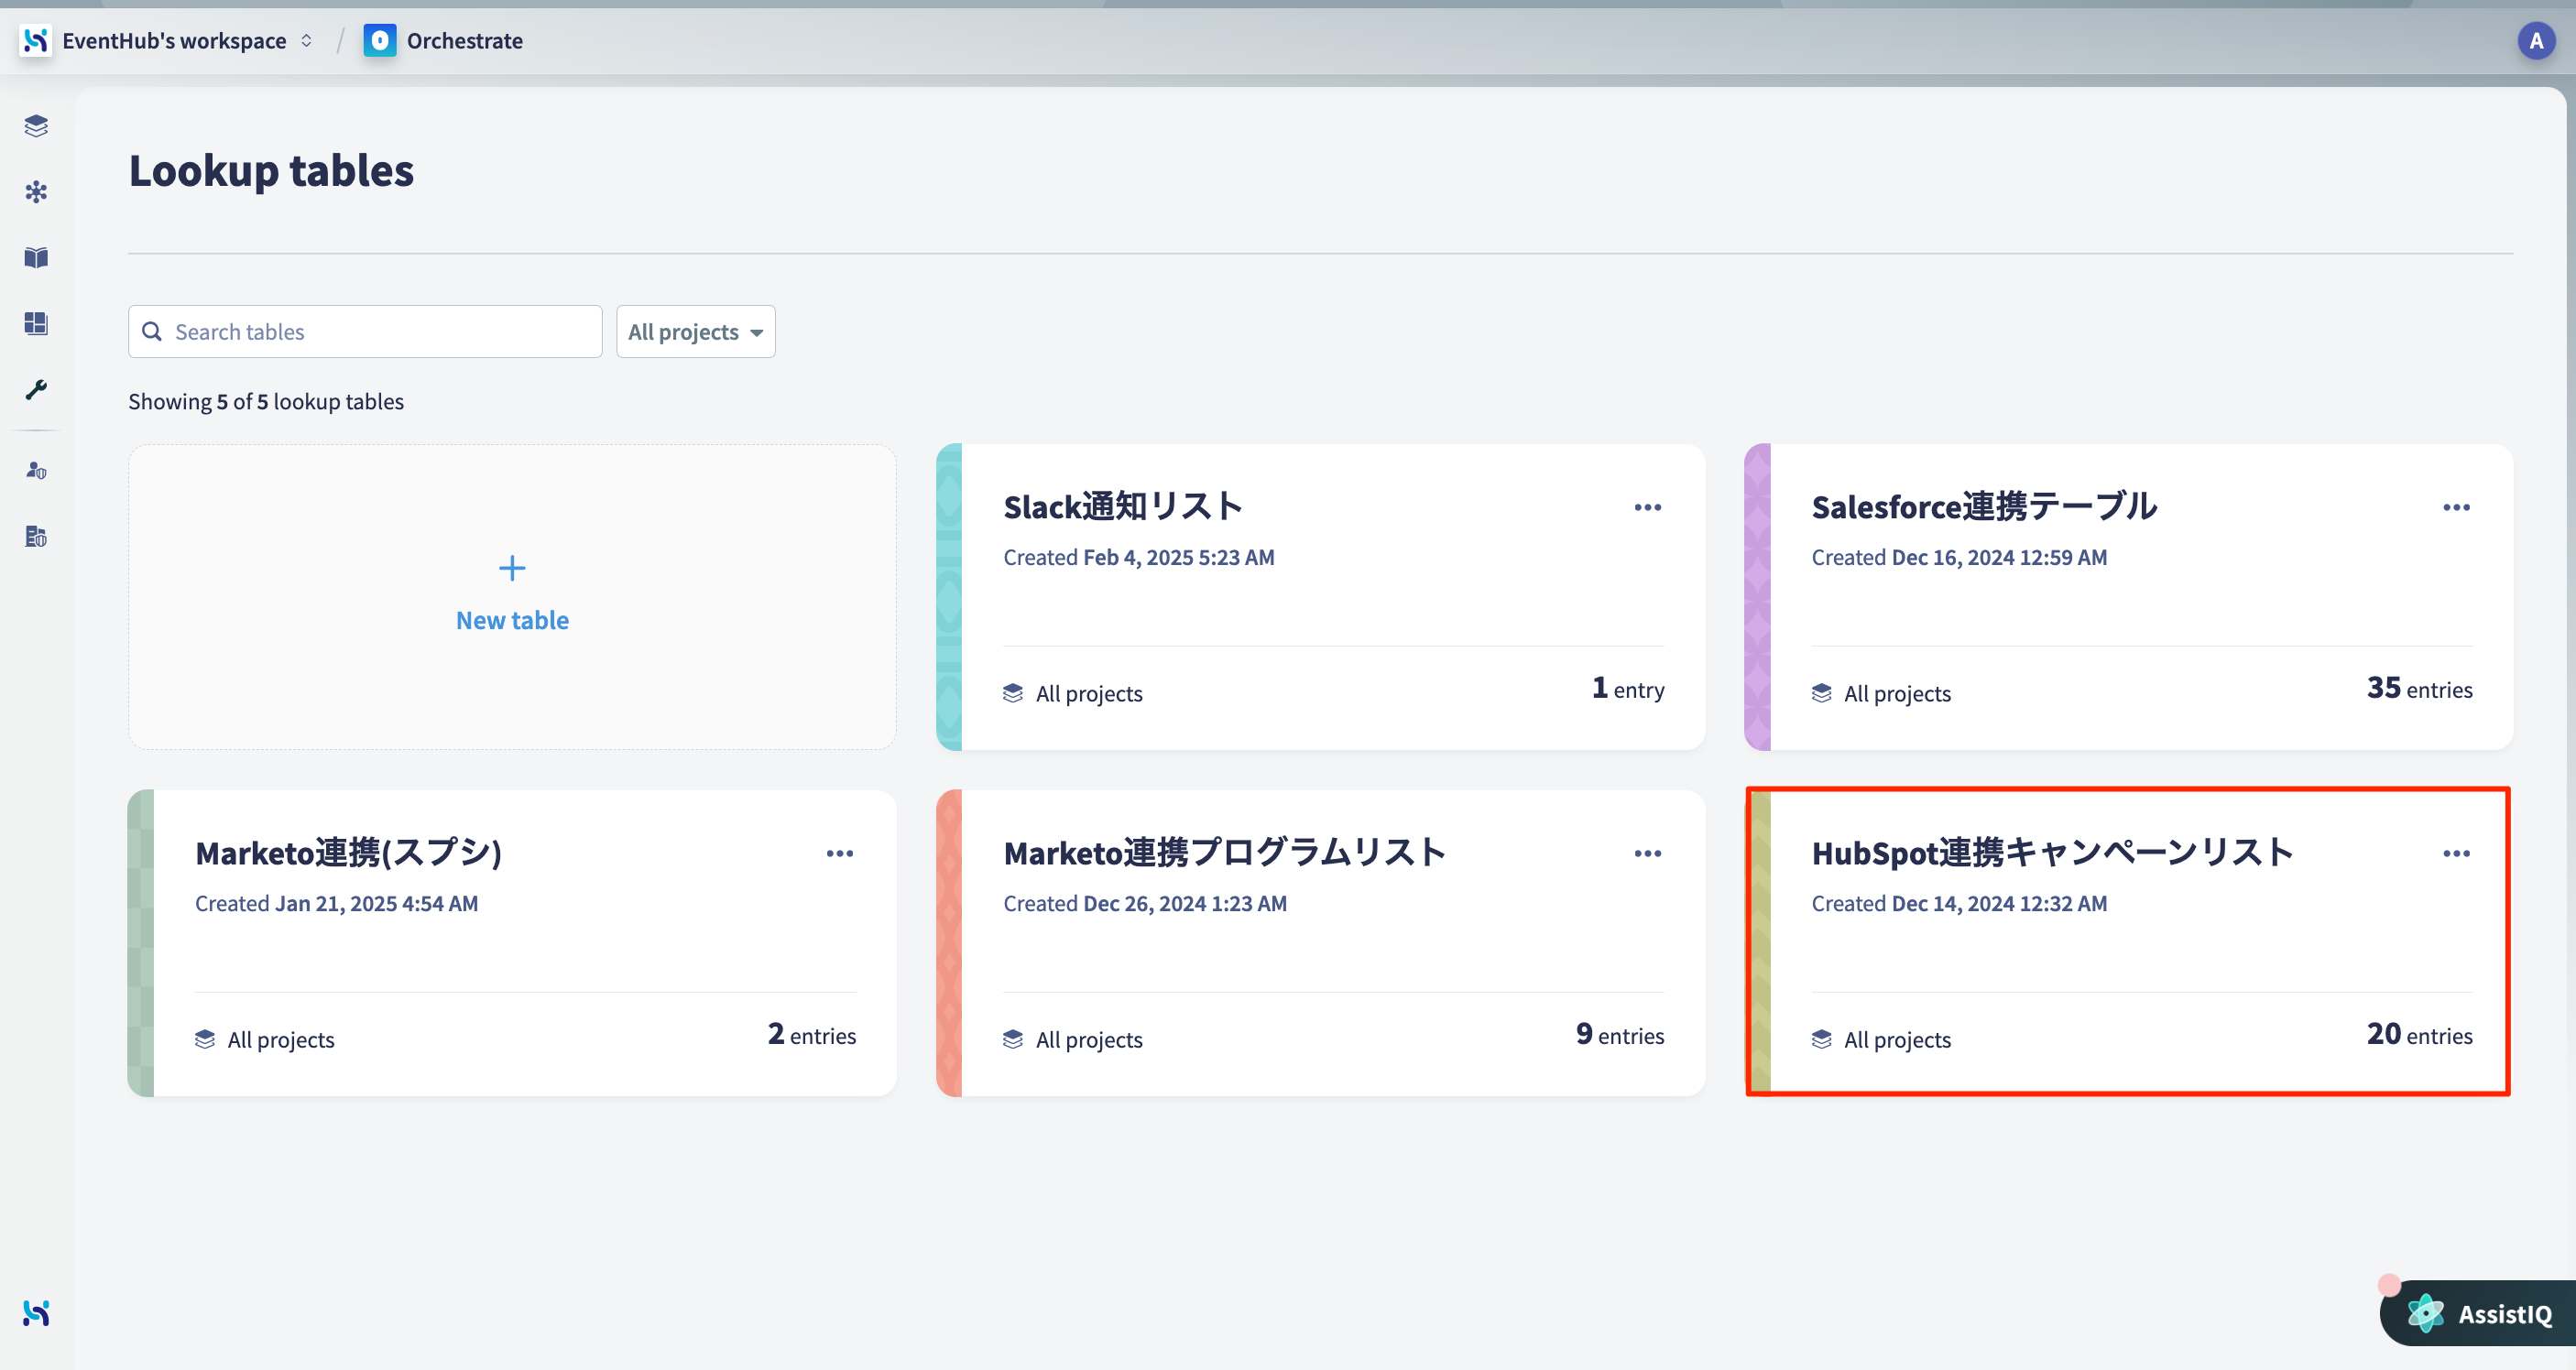The height and width of the screenshot is (1370, 2576).
Task: Expand the All projects filter dropdown
Action: (x=695, y=332)
